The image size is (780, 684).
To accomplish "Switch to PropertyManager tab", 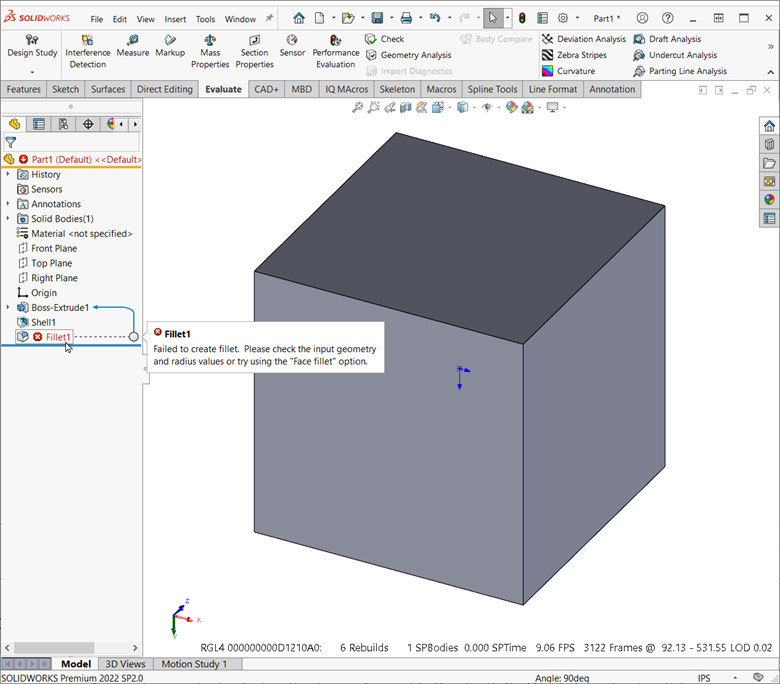I will pyautogui.click(x=38, y=124).
